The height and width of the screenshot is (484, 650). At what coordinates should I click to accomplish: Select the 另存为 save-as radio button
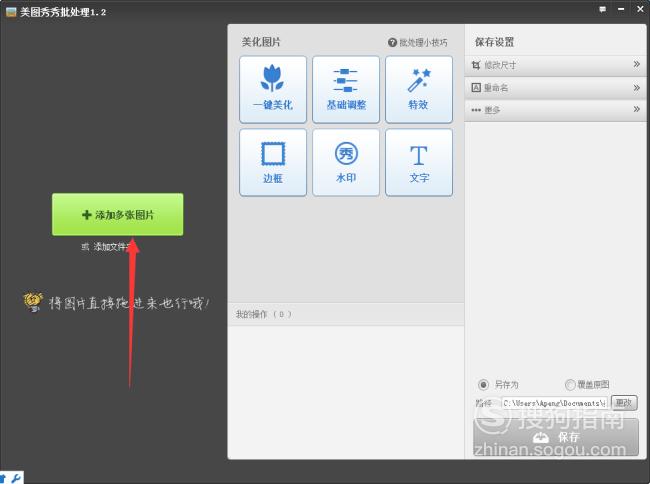coord(483,385)
